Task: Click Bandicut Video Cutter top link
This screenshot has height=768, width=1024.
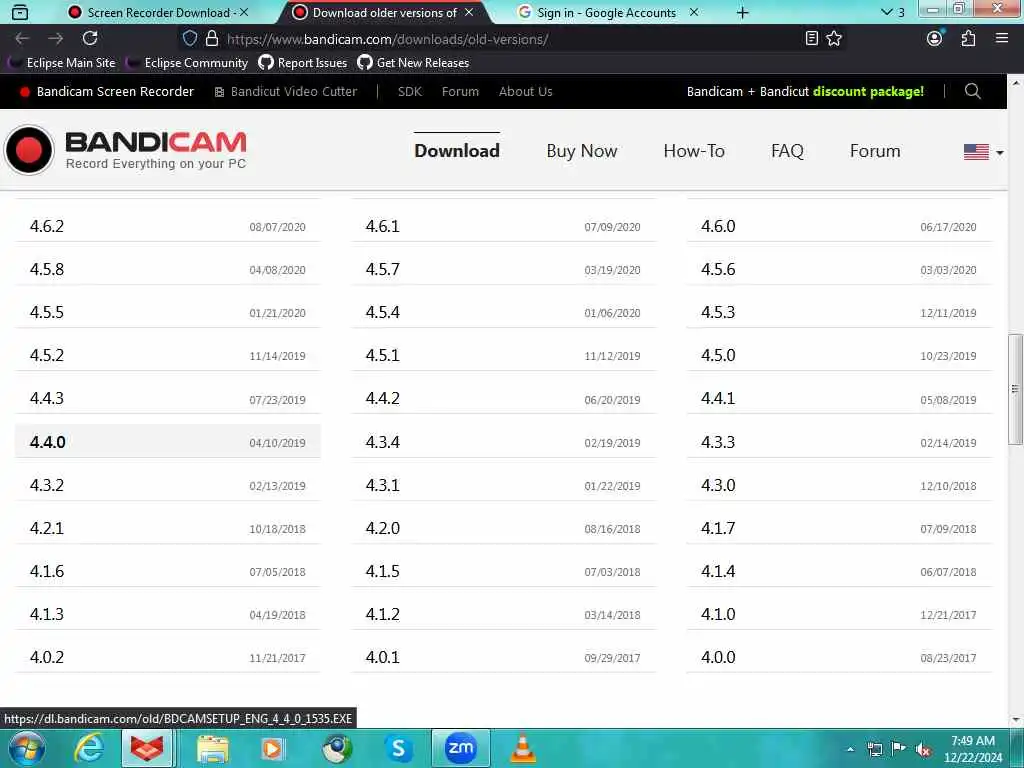Action: [x=286, y=91]
